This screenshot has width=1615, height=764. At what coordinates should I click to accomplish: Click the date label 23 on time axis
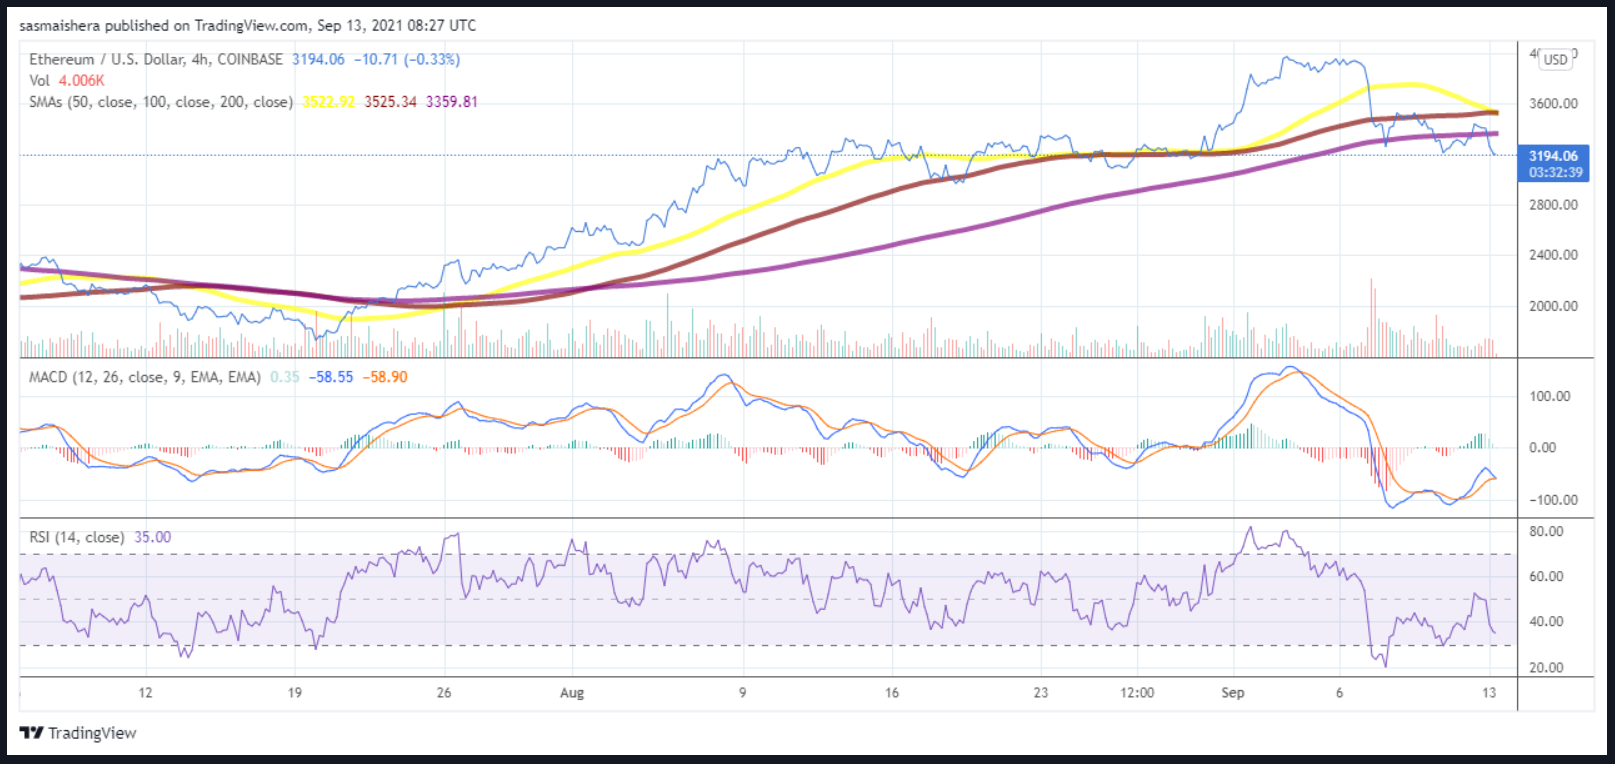coord(1041,692)
